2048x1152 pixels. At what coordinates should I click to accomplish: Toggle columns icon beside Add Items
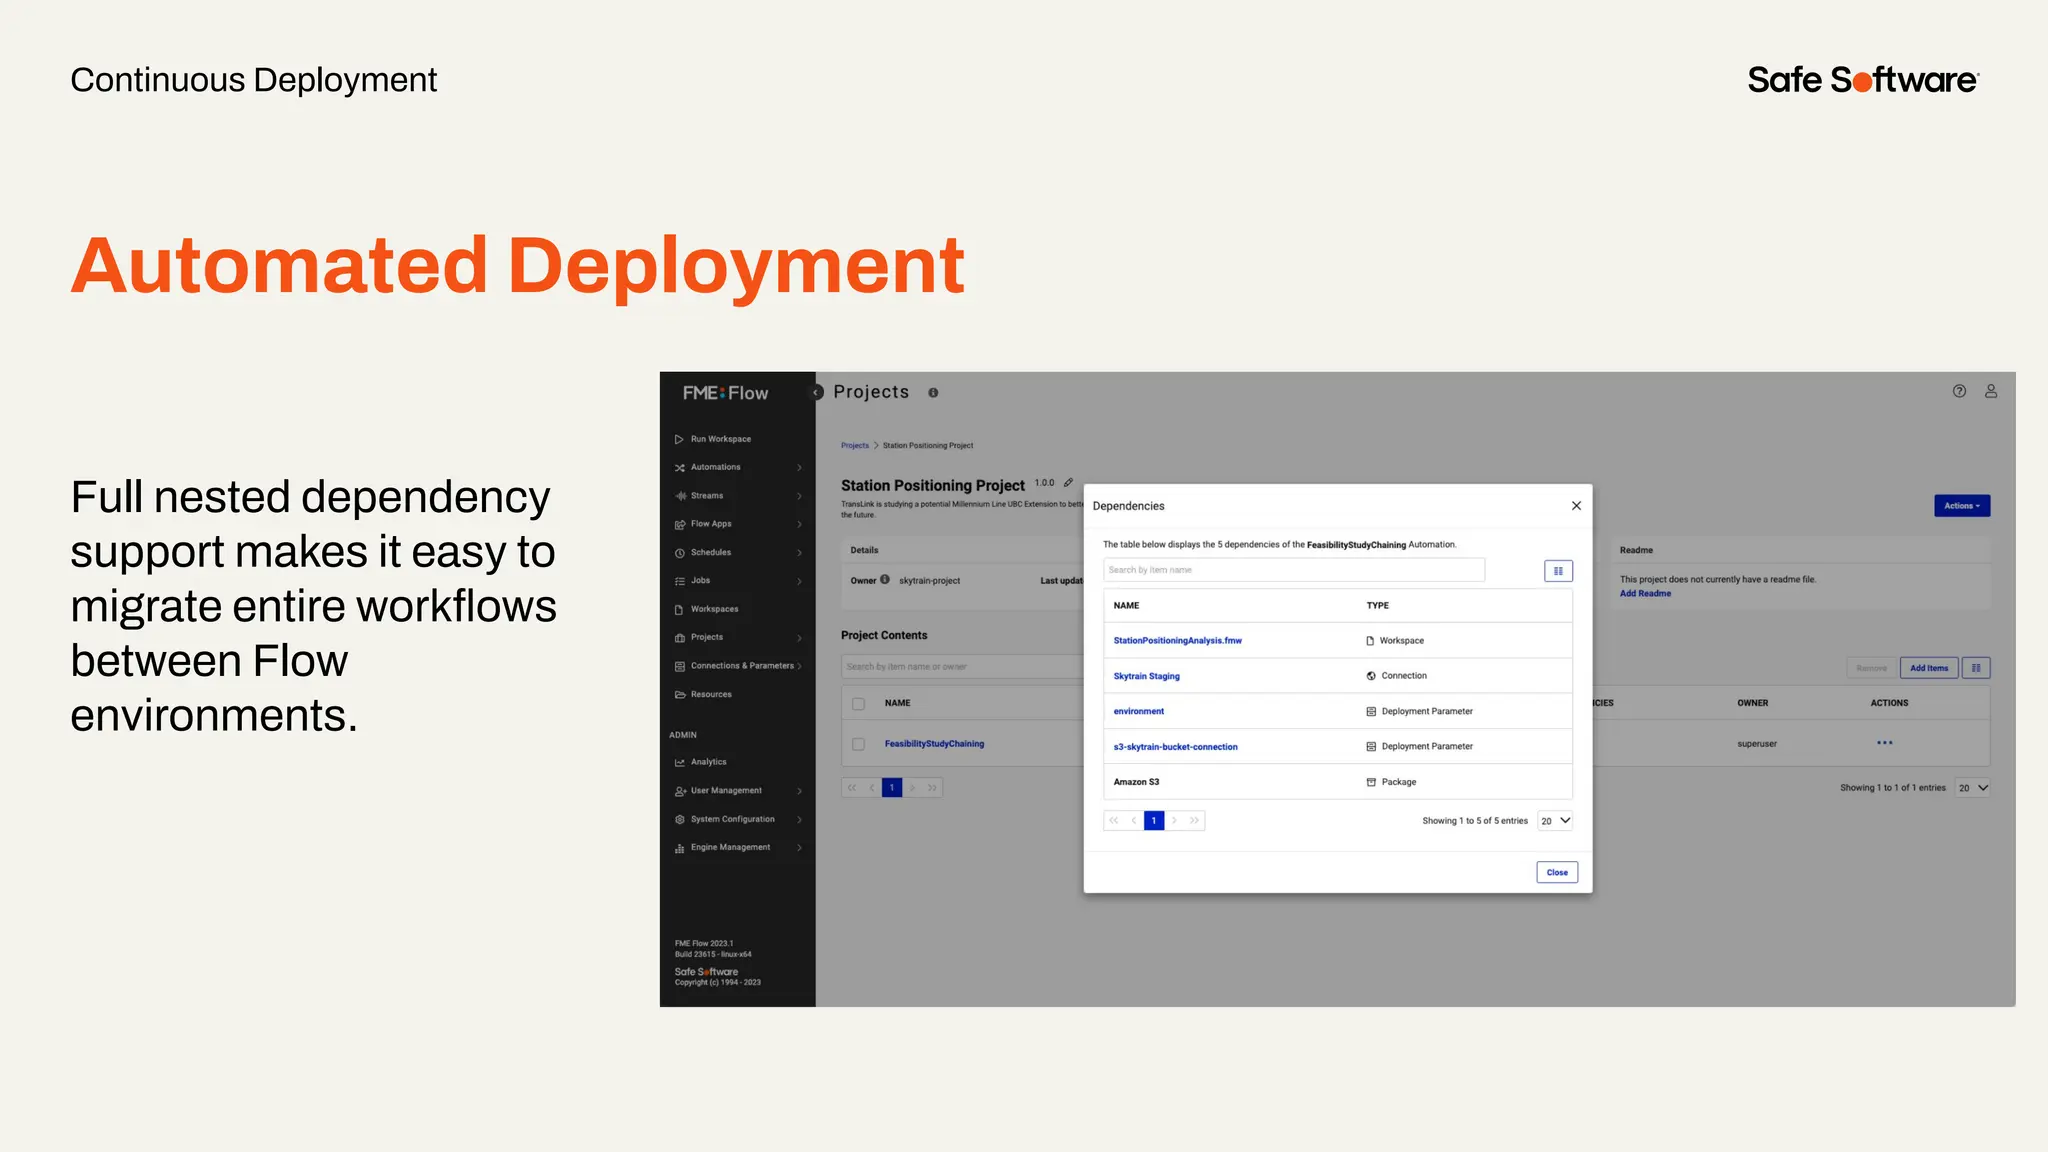[1976, 668]
